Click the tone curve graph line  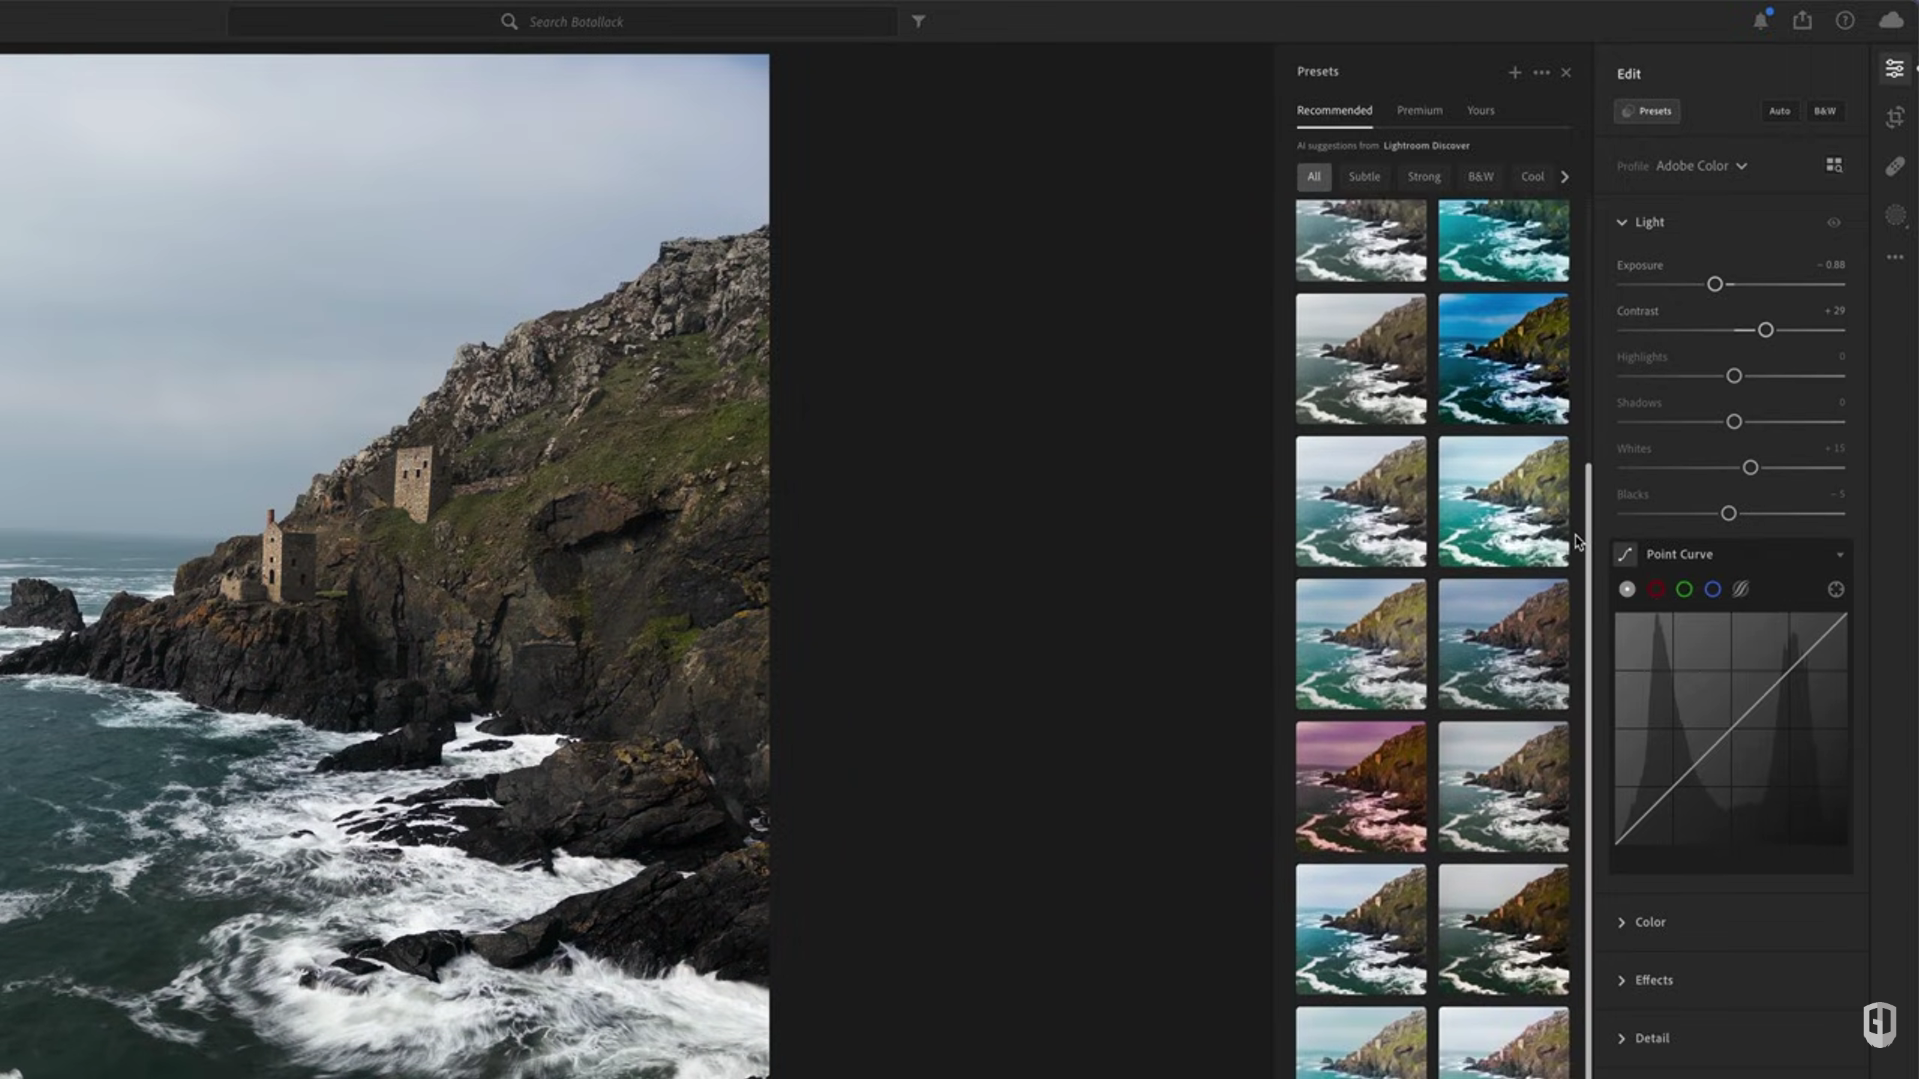(1731, 729)
